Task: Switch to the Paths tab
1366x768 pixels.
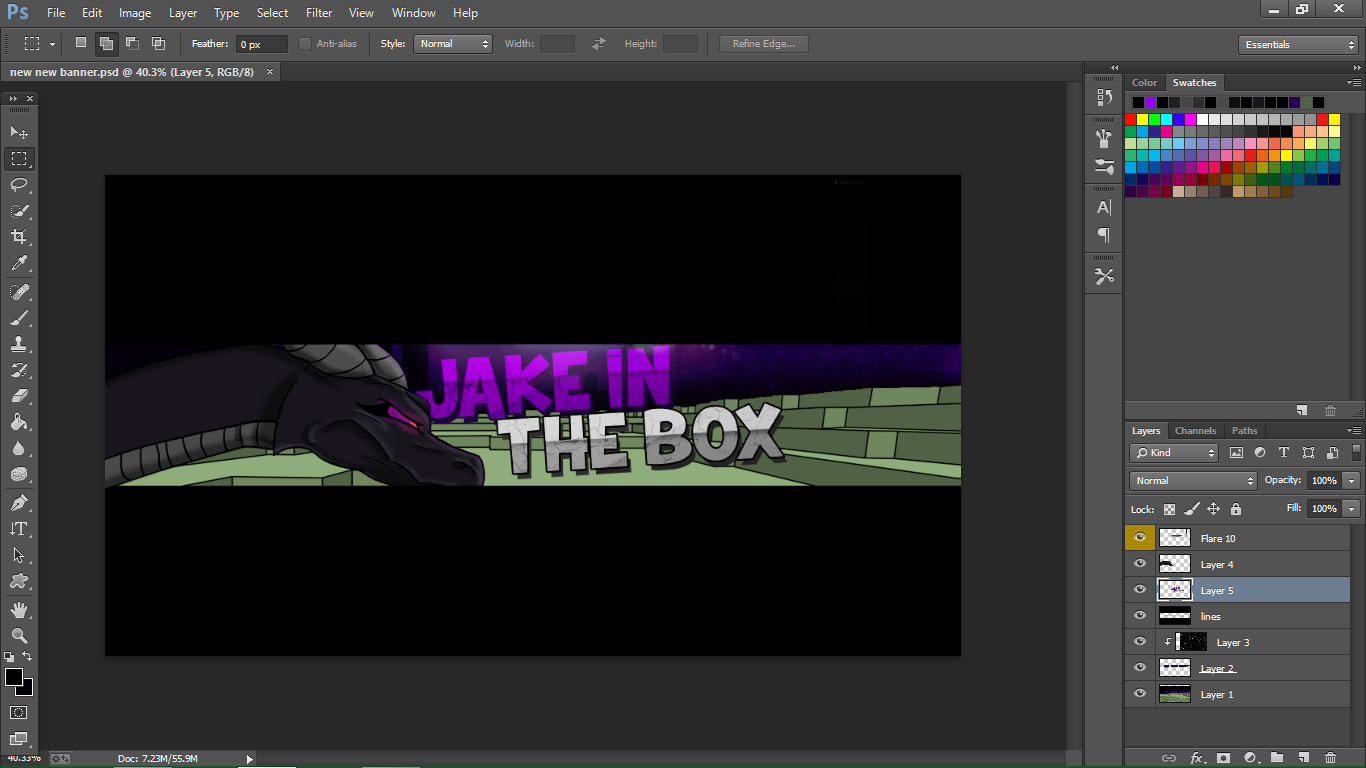Action: [1244, 431]
